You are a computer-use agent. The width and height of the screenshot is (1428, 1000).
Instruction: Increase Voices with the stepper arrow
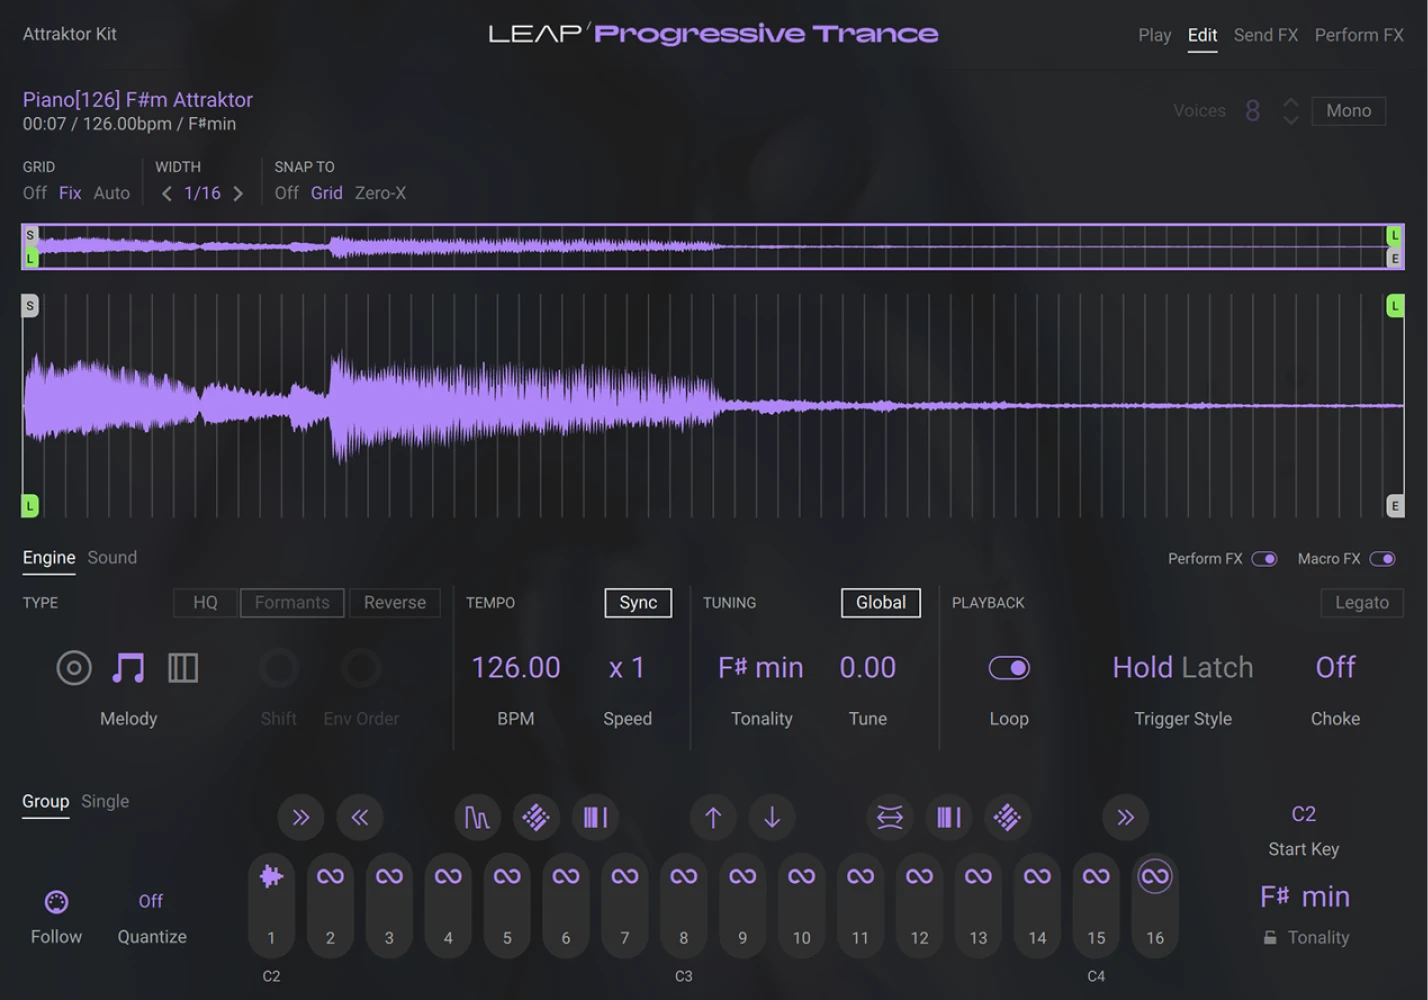[1291, 103]
